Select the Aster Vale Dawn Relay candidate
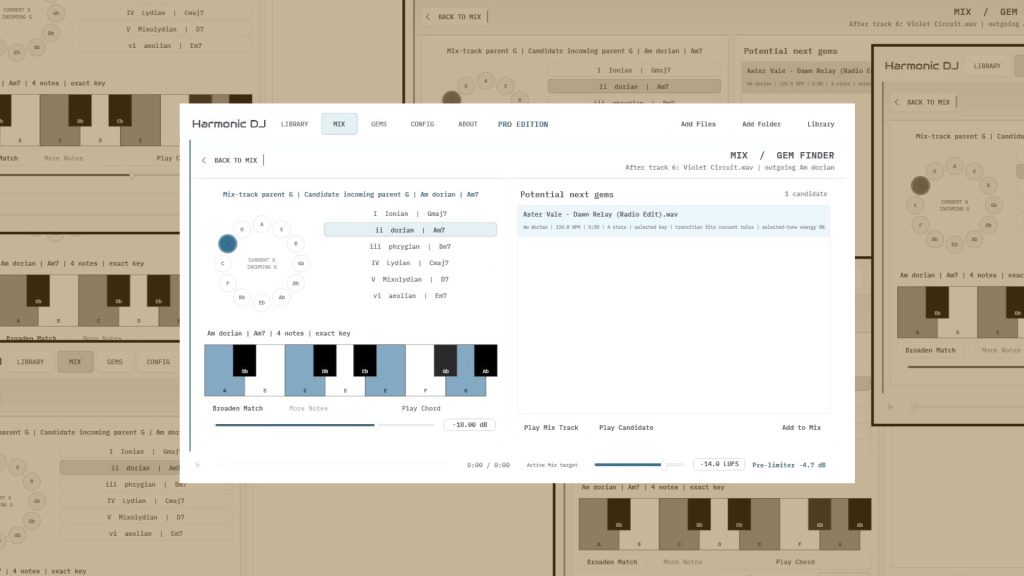The image size is (1024, 576). [673, 220]
